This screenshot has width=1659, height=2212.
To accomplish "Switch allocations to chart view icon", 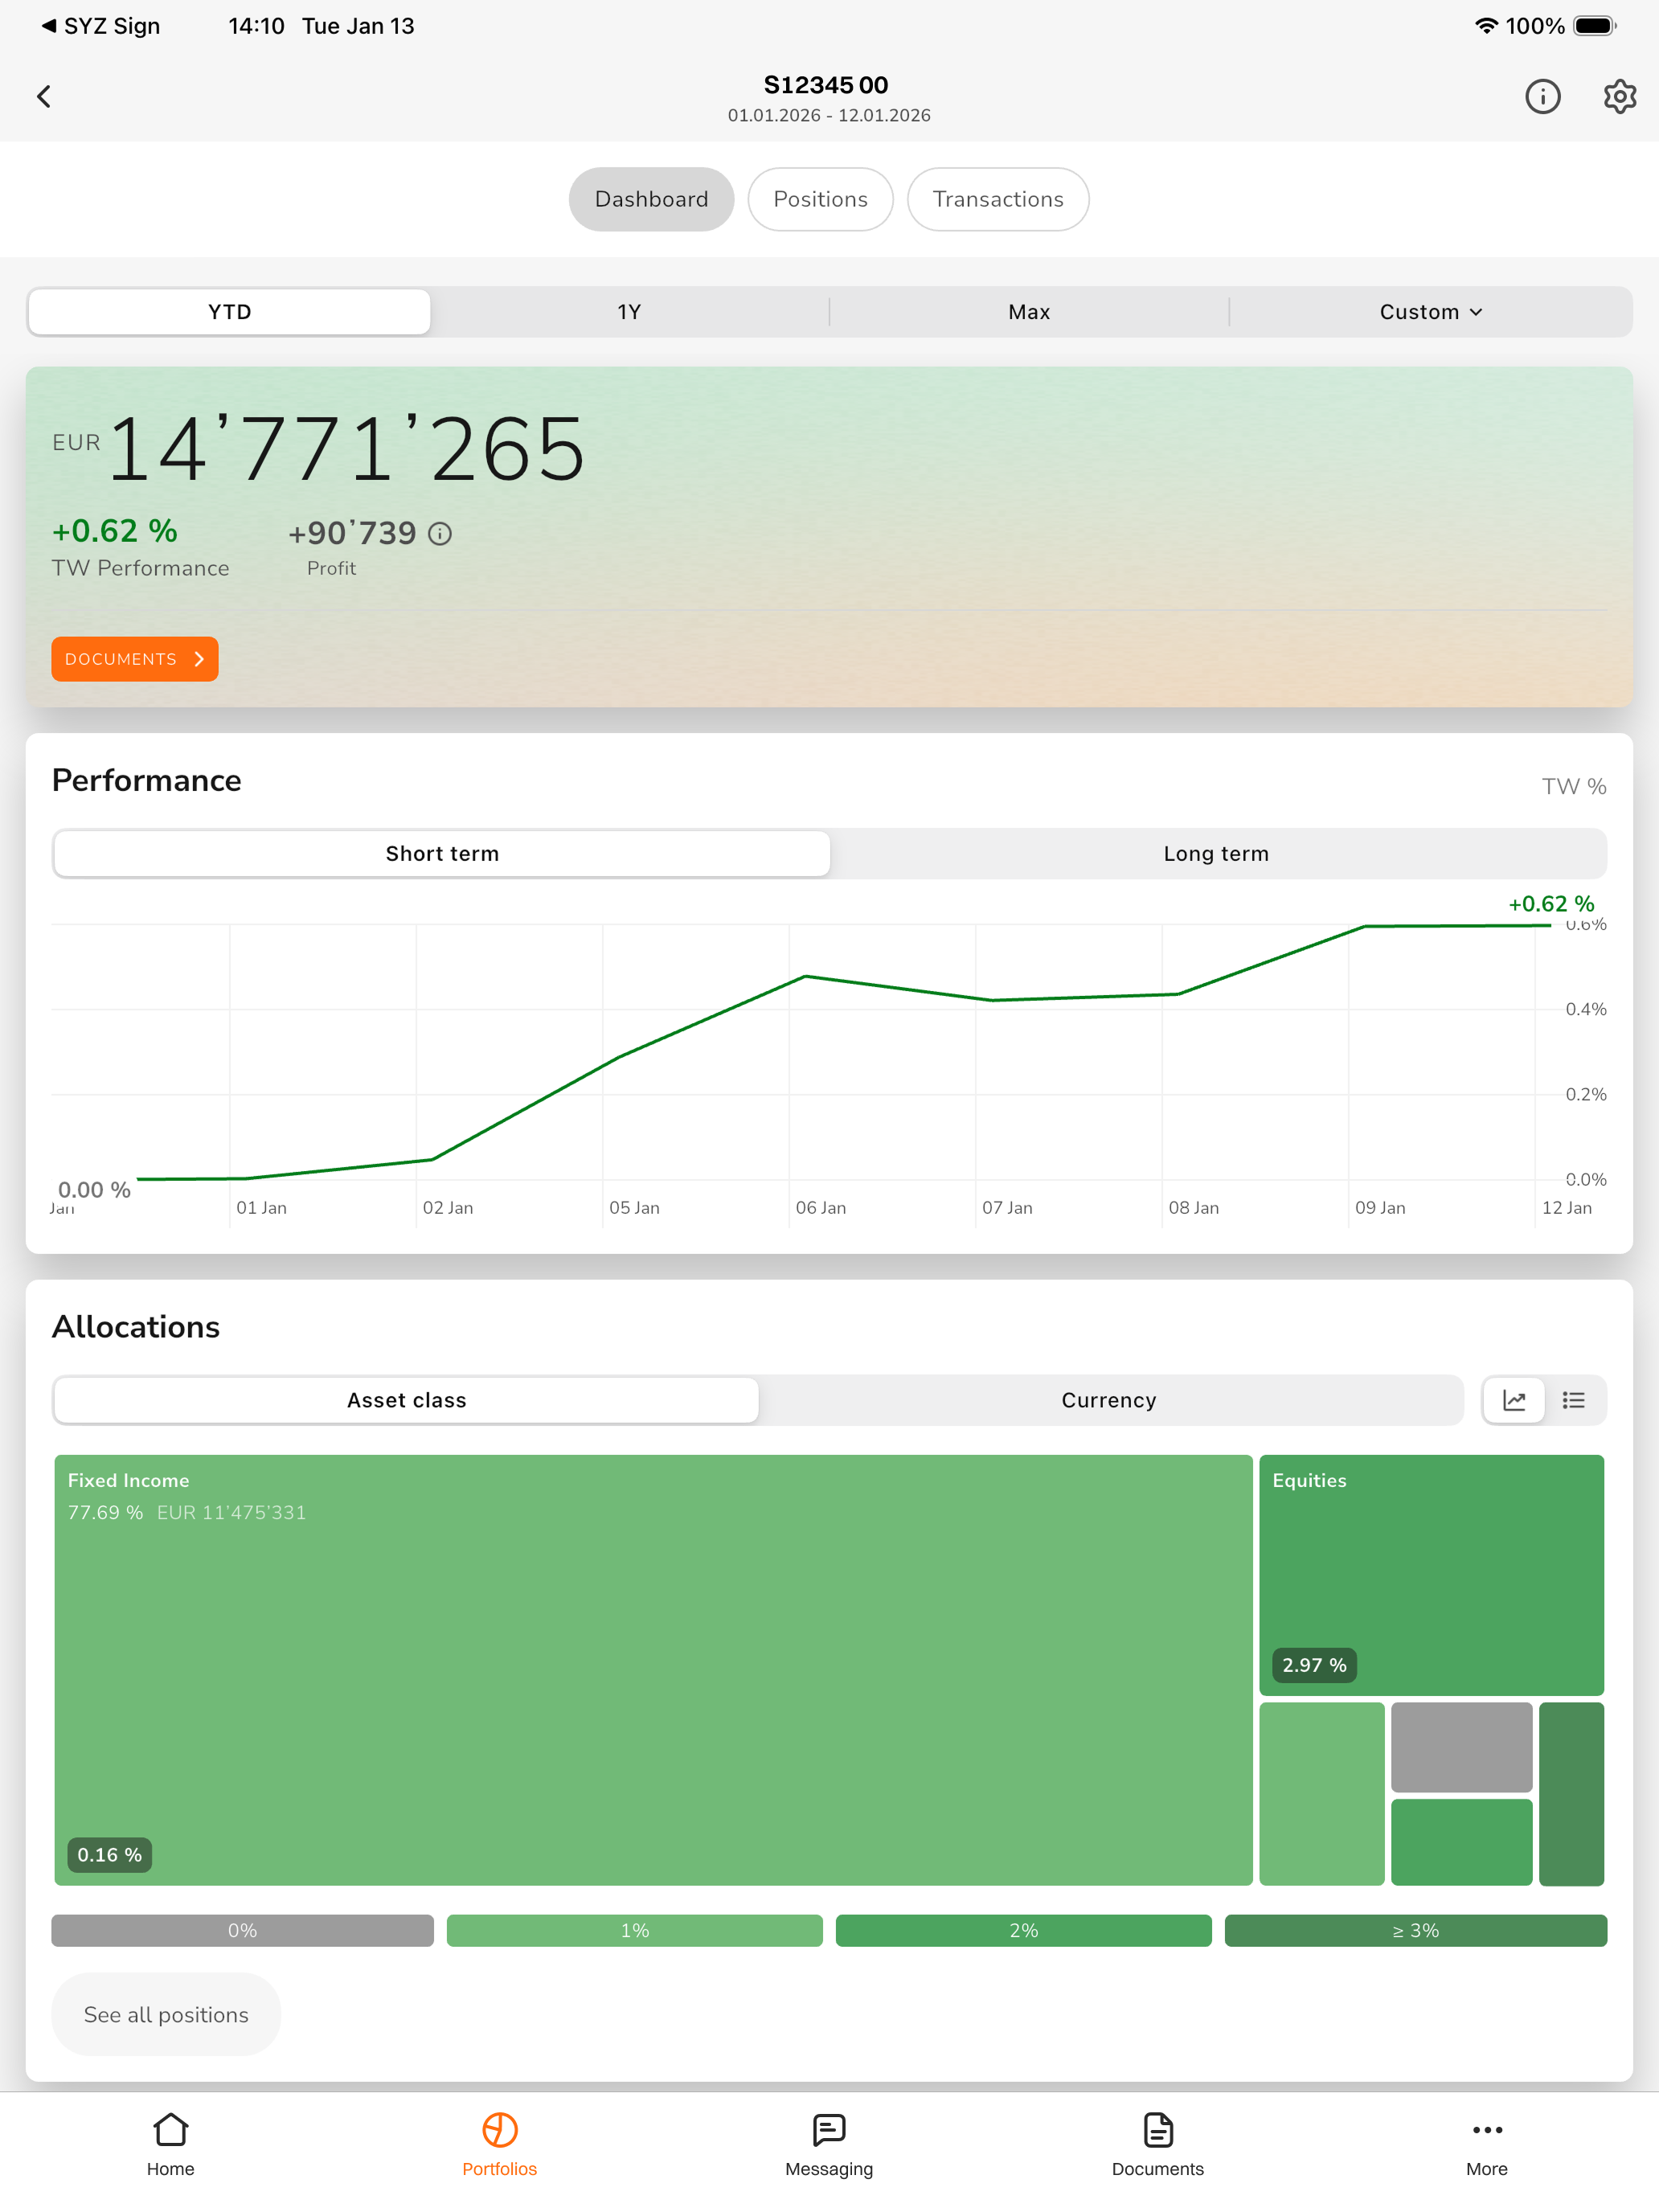I will click(1514, 1400).
